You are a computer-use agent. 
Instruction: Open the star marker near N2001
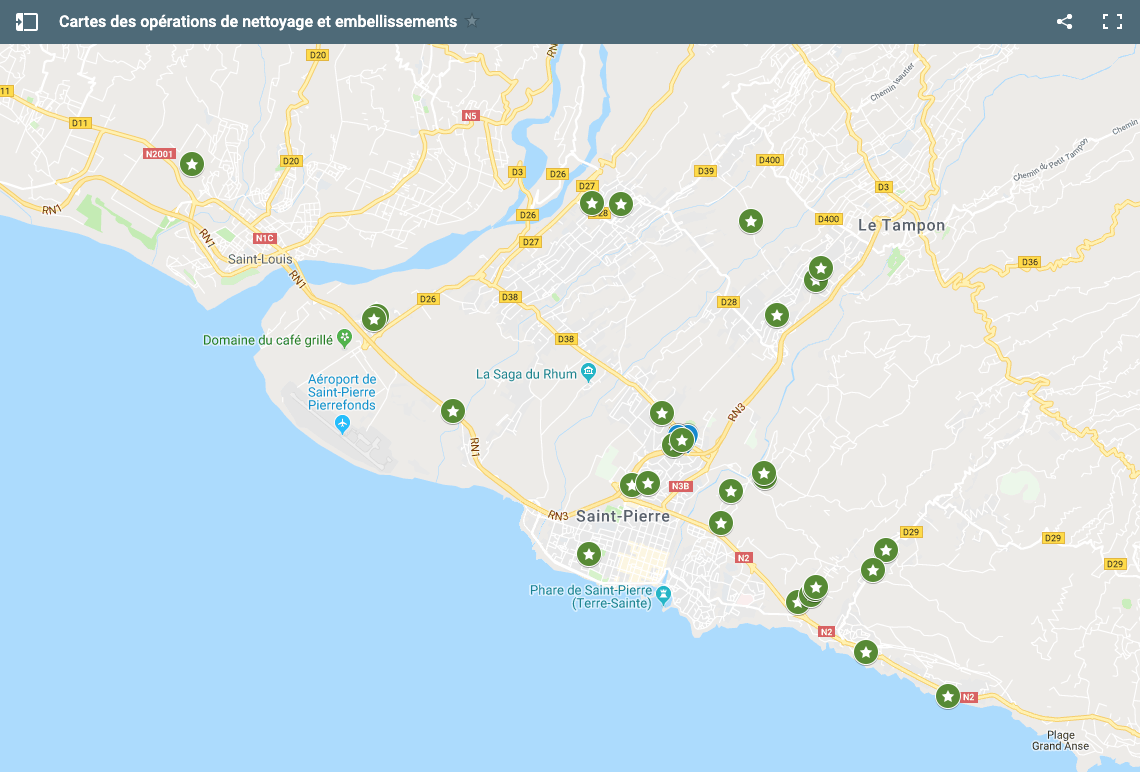tap(192, 164)
